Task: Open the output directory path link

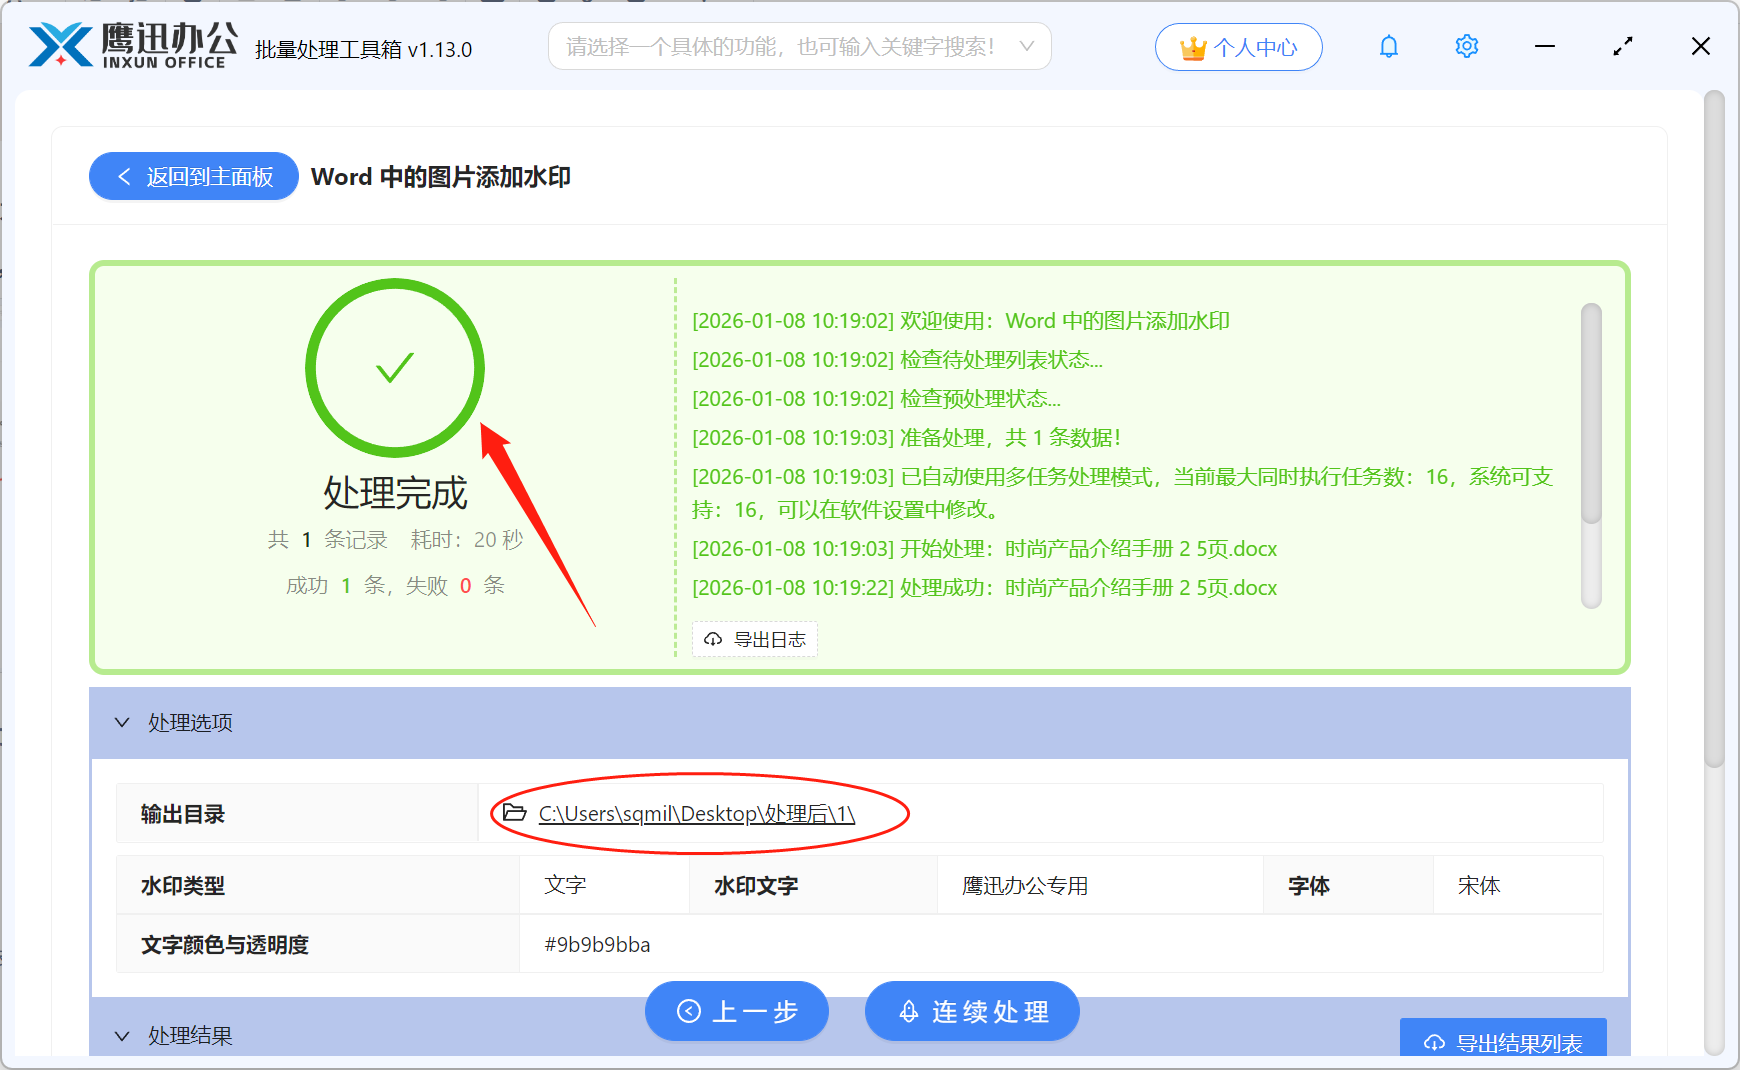Action: pos(695,814)
